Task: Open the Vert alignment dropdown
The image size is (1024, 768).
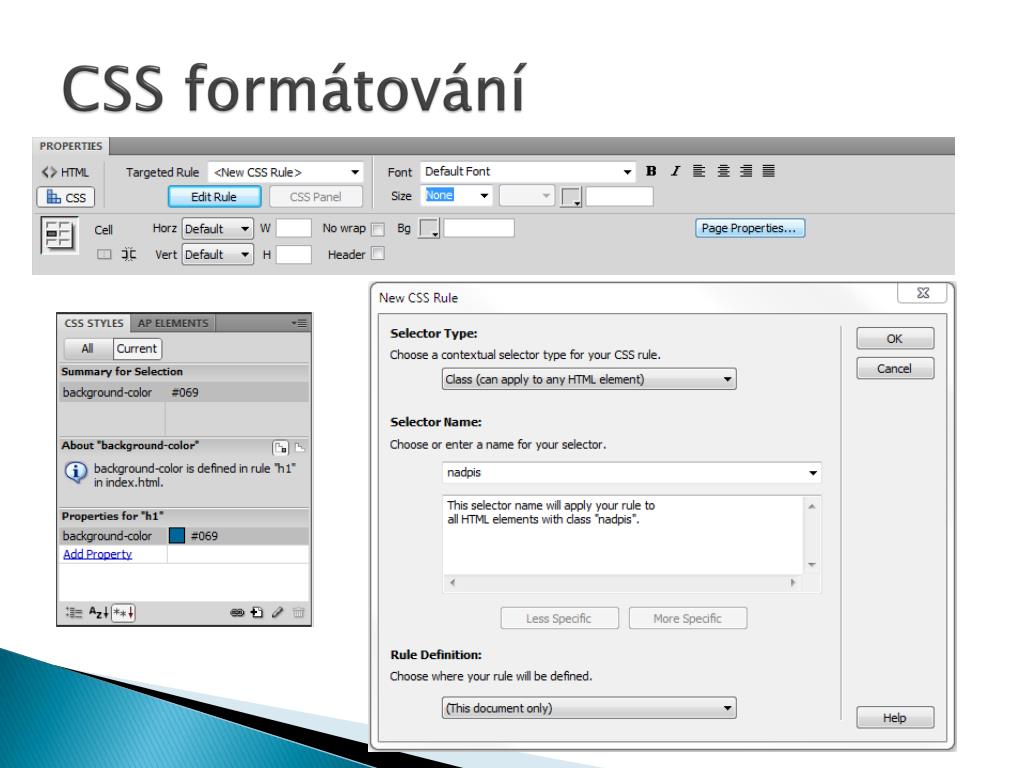Action: pos(217,255)
